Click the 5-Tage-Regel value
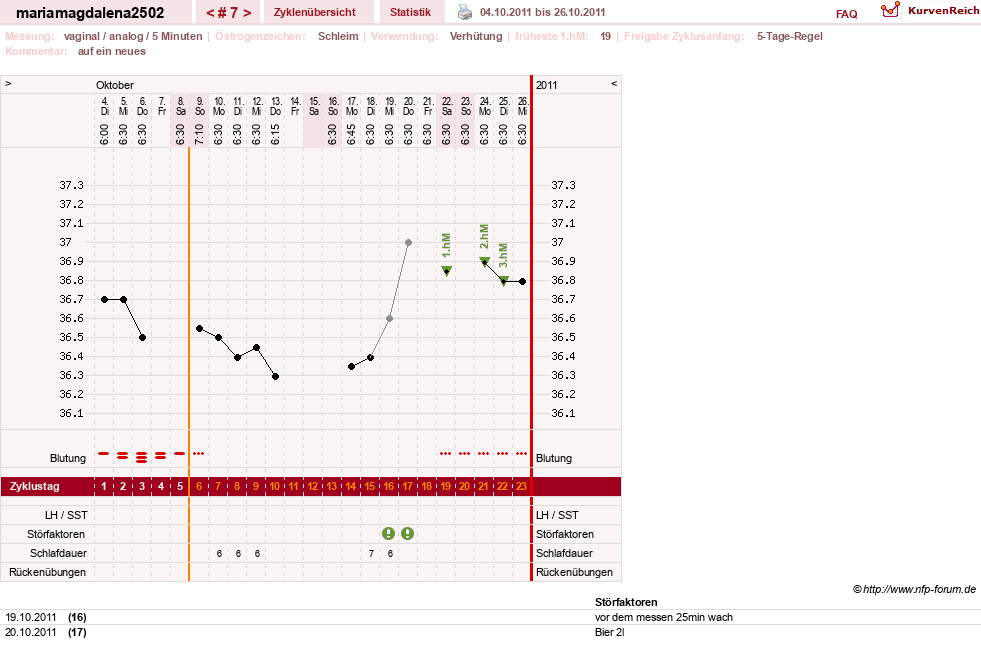The height and width of the screenshot is (661, 981). pos(790,36)
